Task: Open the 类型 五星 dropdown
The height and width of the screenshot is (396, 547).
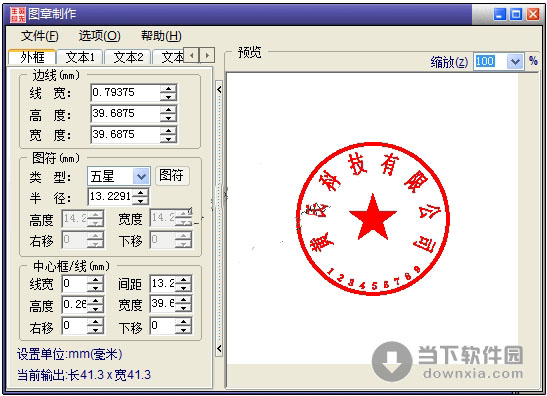Action: (x=141, y=176)
